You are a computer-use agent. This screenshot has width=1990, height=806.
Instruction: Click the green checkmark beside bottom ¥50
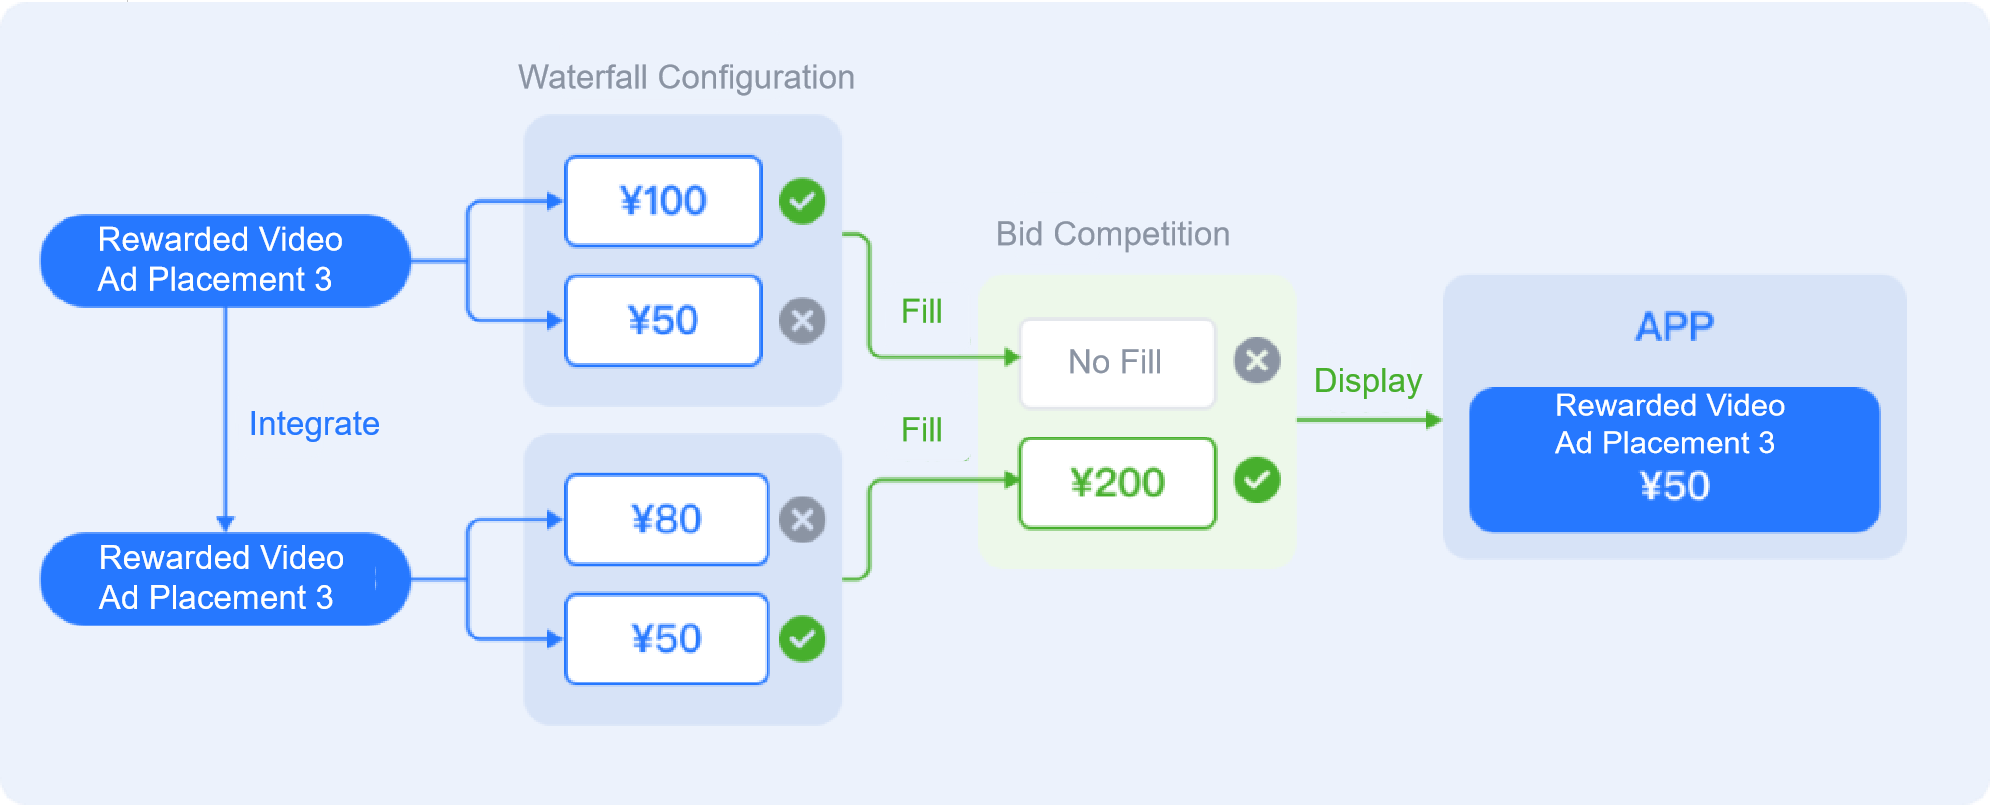(802, 639)
